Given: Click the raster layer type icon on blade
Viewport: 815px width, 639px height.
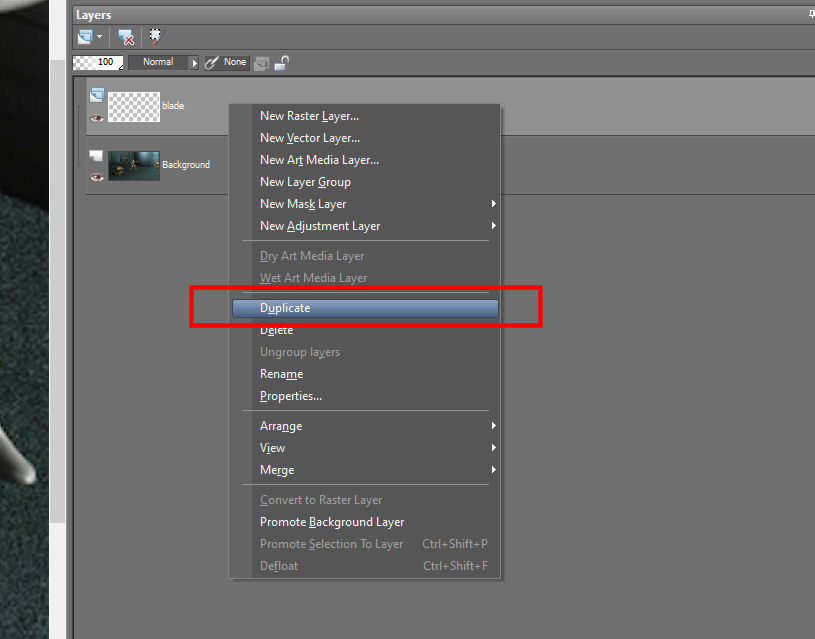Looking at the screenshot, I should coord(97,95).
